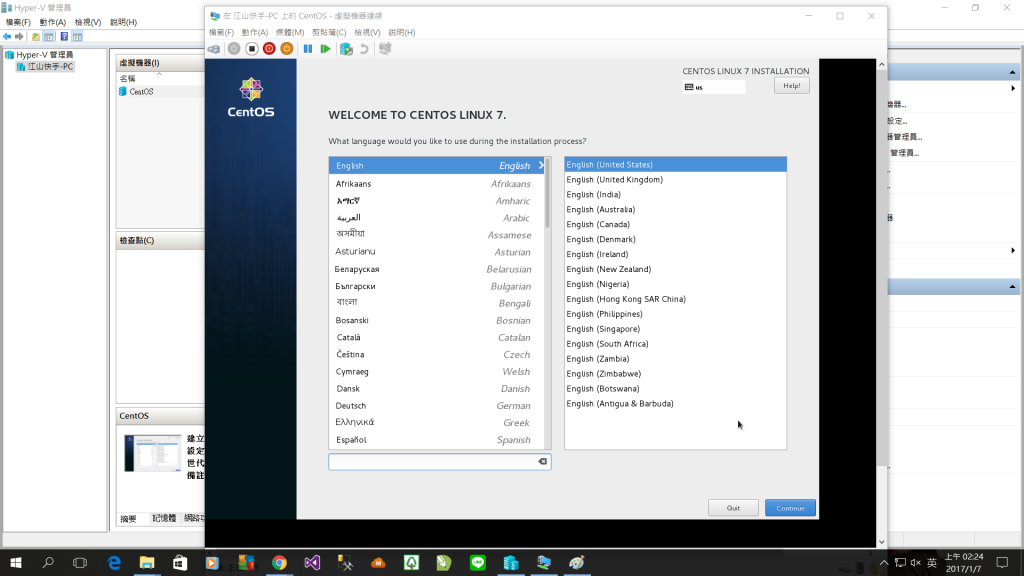Click the orange Save state toolbar icon
Screen dimensions: 1024x576
pyautogui.click(x=287, y=49)
